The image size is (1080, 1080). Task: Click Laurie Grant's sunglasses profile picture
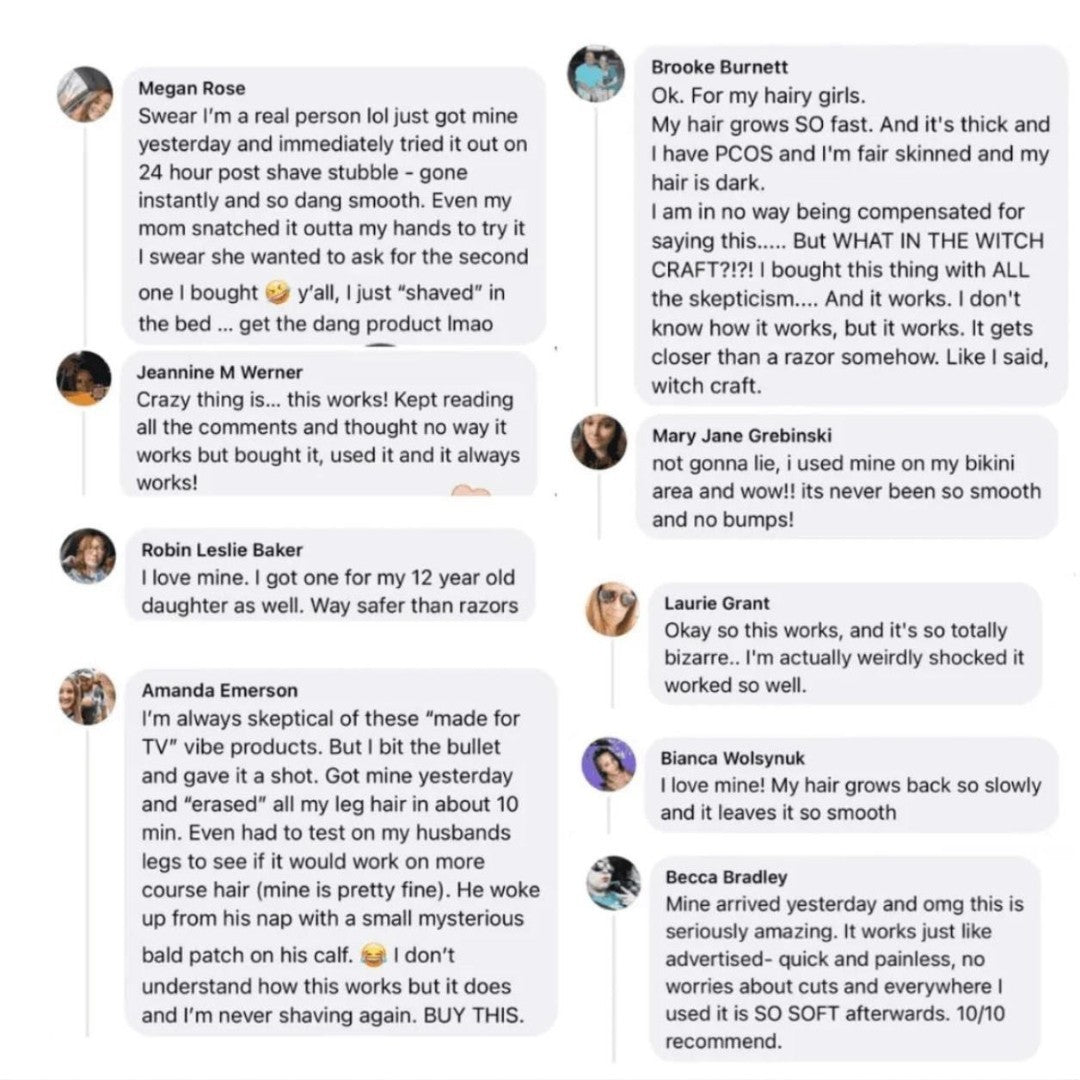click(612, 609)
